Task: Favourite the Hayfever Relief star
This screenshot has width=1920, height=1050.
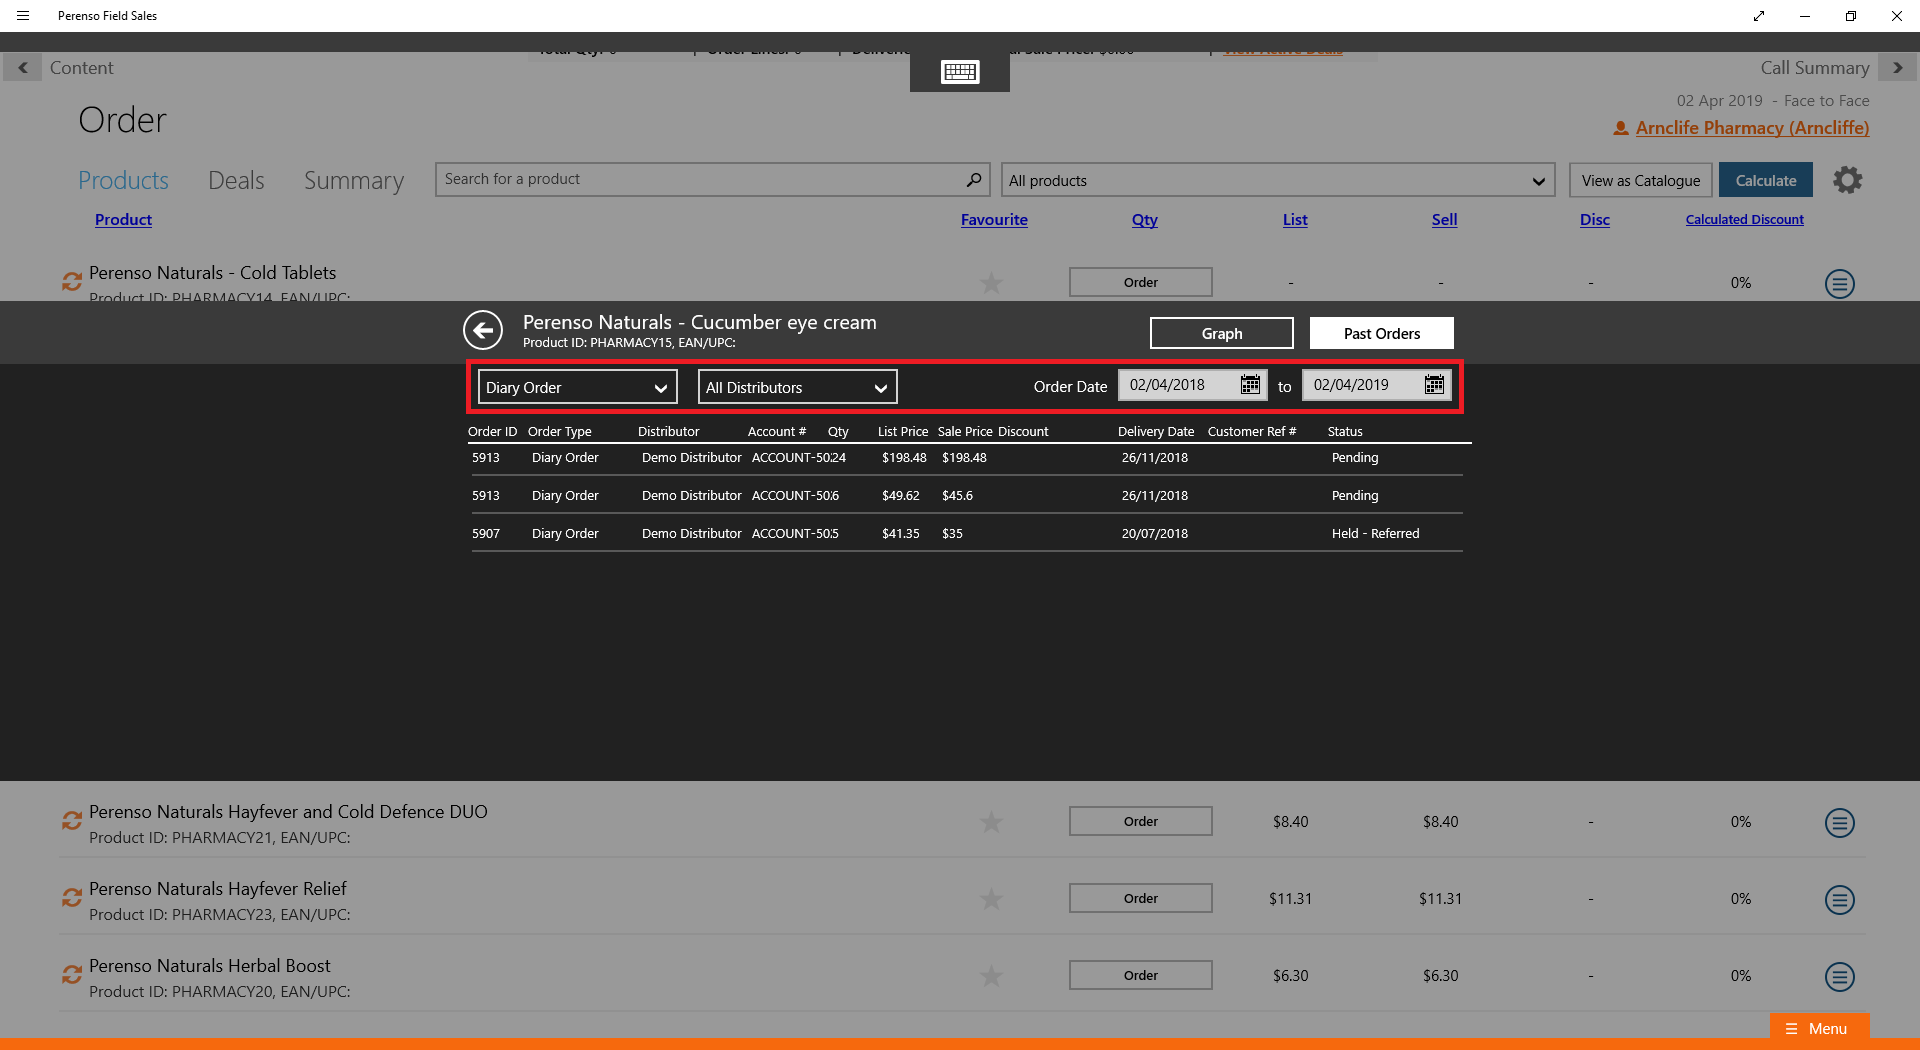Action: [x=991, y=899]
